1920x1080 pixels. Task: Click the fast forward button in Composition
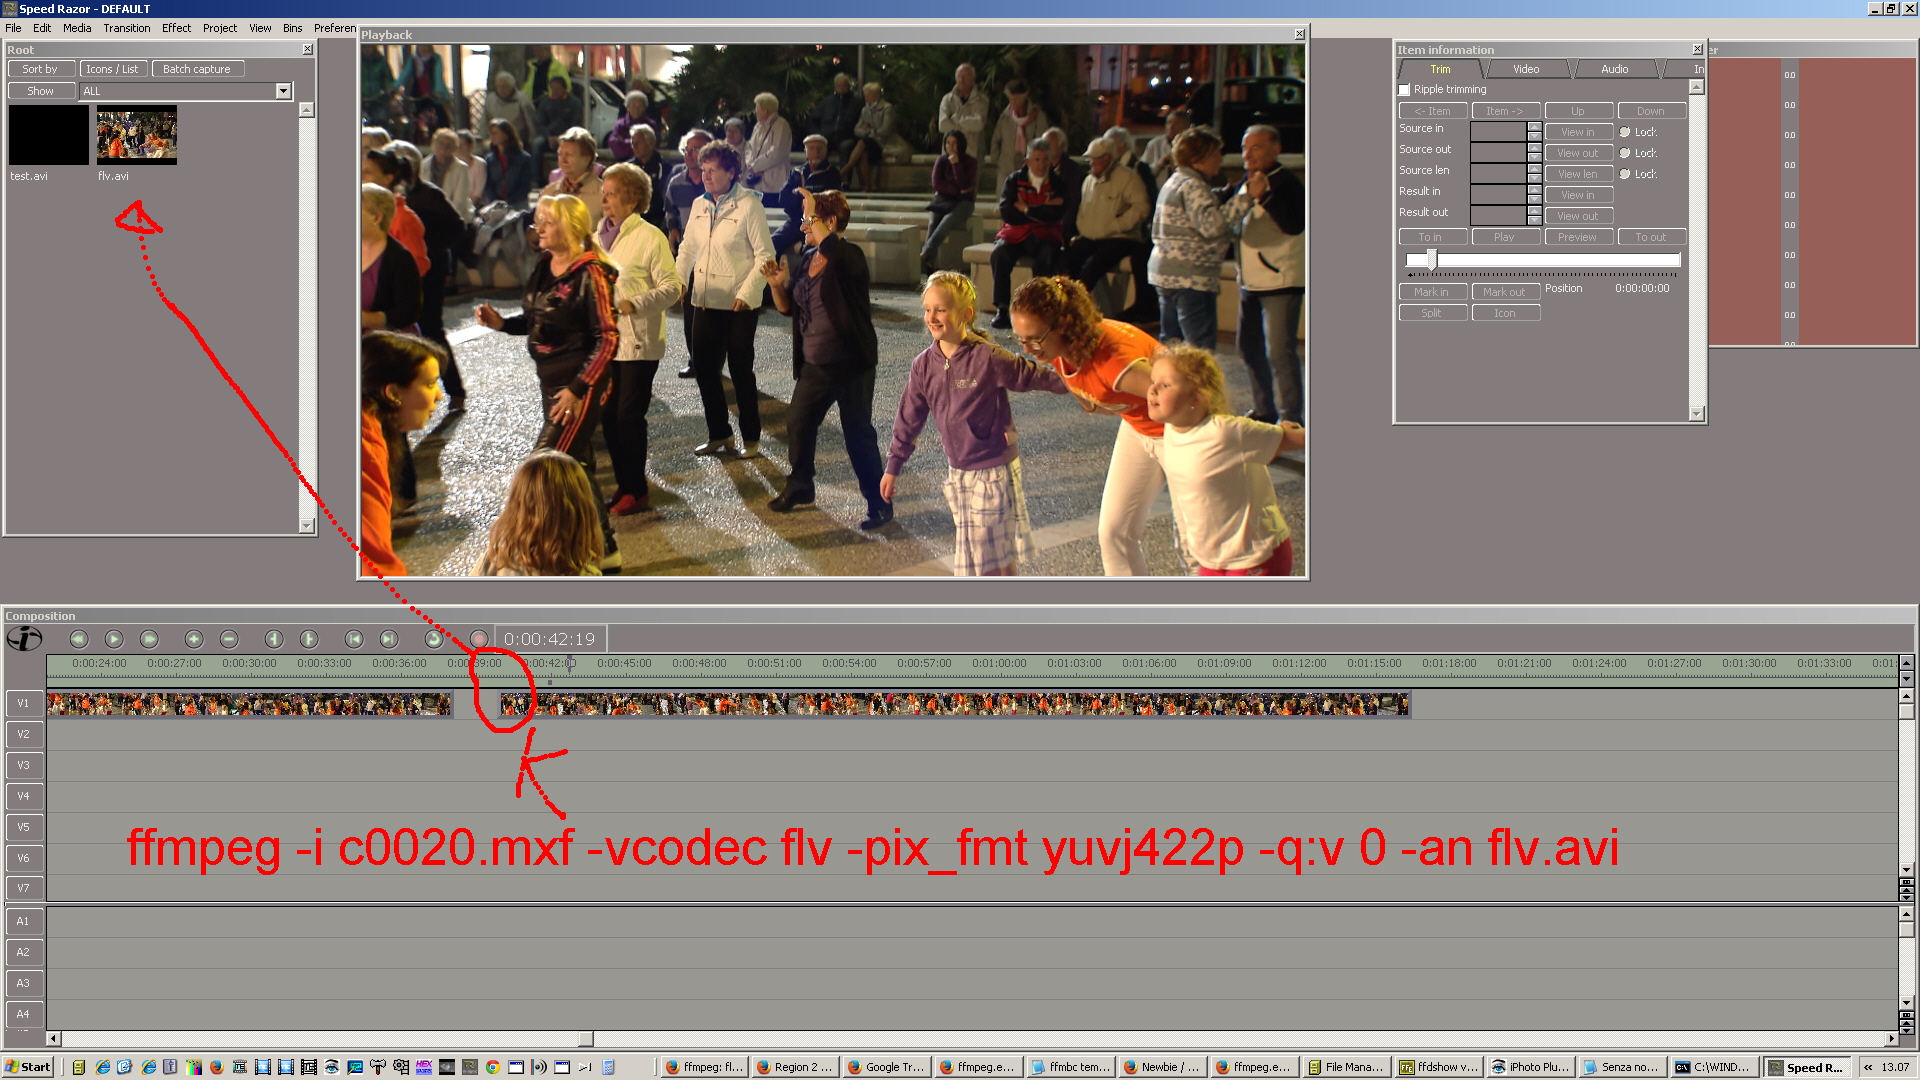(149, 639)
